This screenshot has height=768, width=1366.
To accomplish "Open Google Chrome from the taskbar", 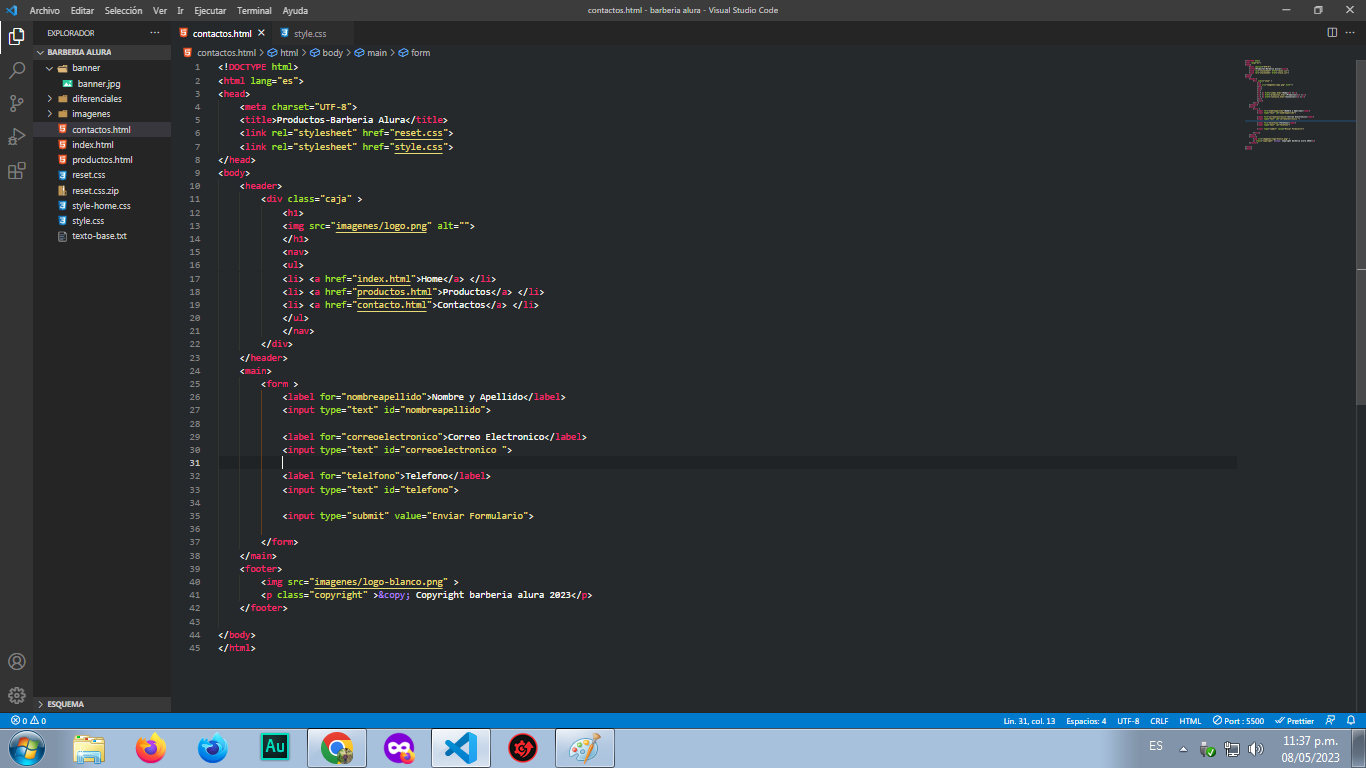I will [336, 748].
